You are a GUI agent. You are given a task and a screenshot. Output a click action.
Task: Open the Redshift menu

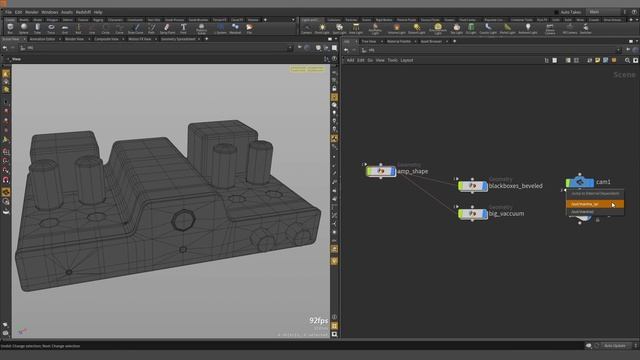coord(83,12)
